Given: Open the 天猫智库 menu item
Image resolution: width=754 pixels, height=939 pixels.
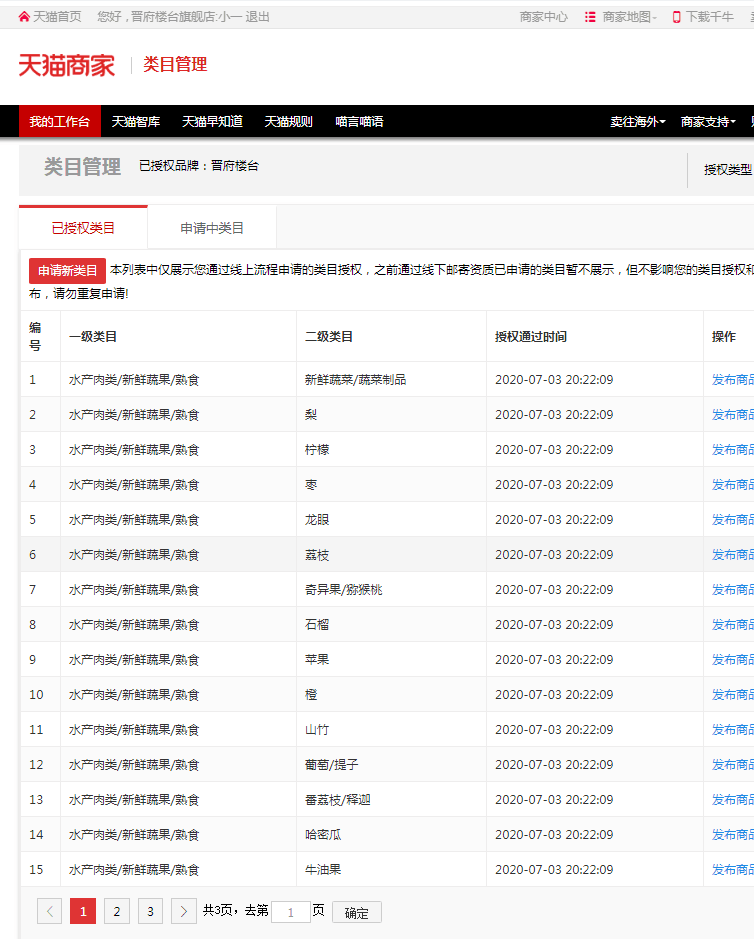Looking at the screenshot, I should (136, 122).
